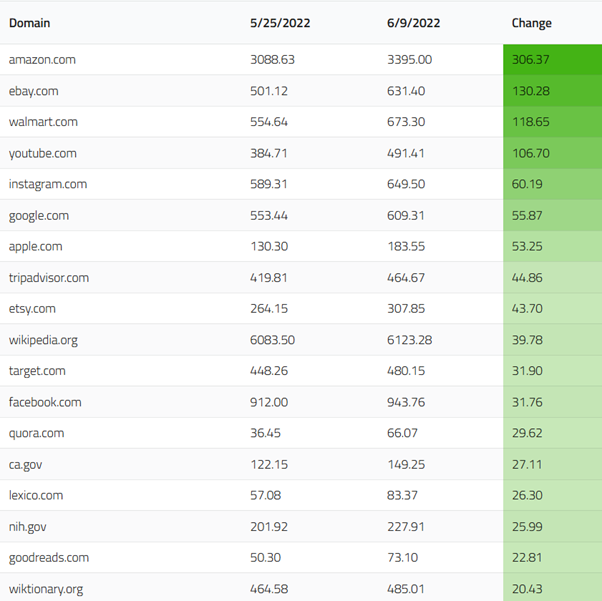Click the 6/9/2022 column header
602x601 pixels.
click(413, 23)
